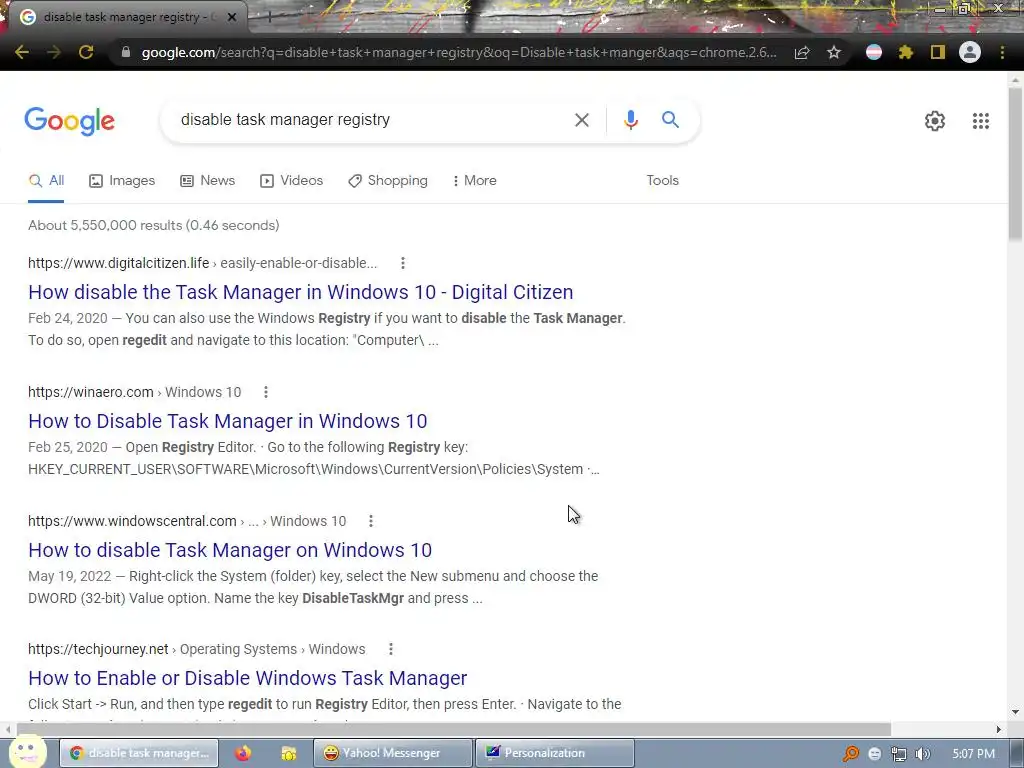Open Firefox from the taskbar
The width and height of the screenshot is (1024, 768).
[x=243, y=753]
